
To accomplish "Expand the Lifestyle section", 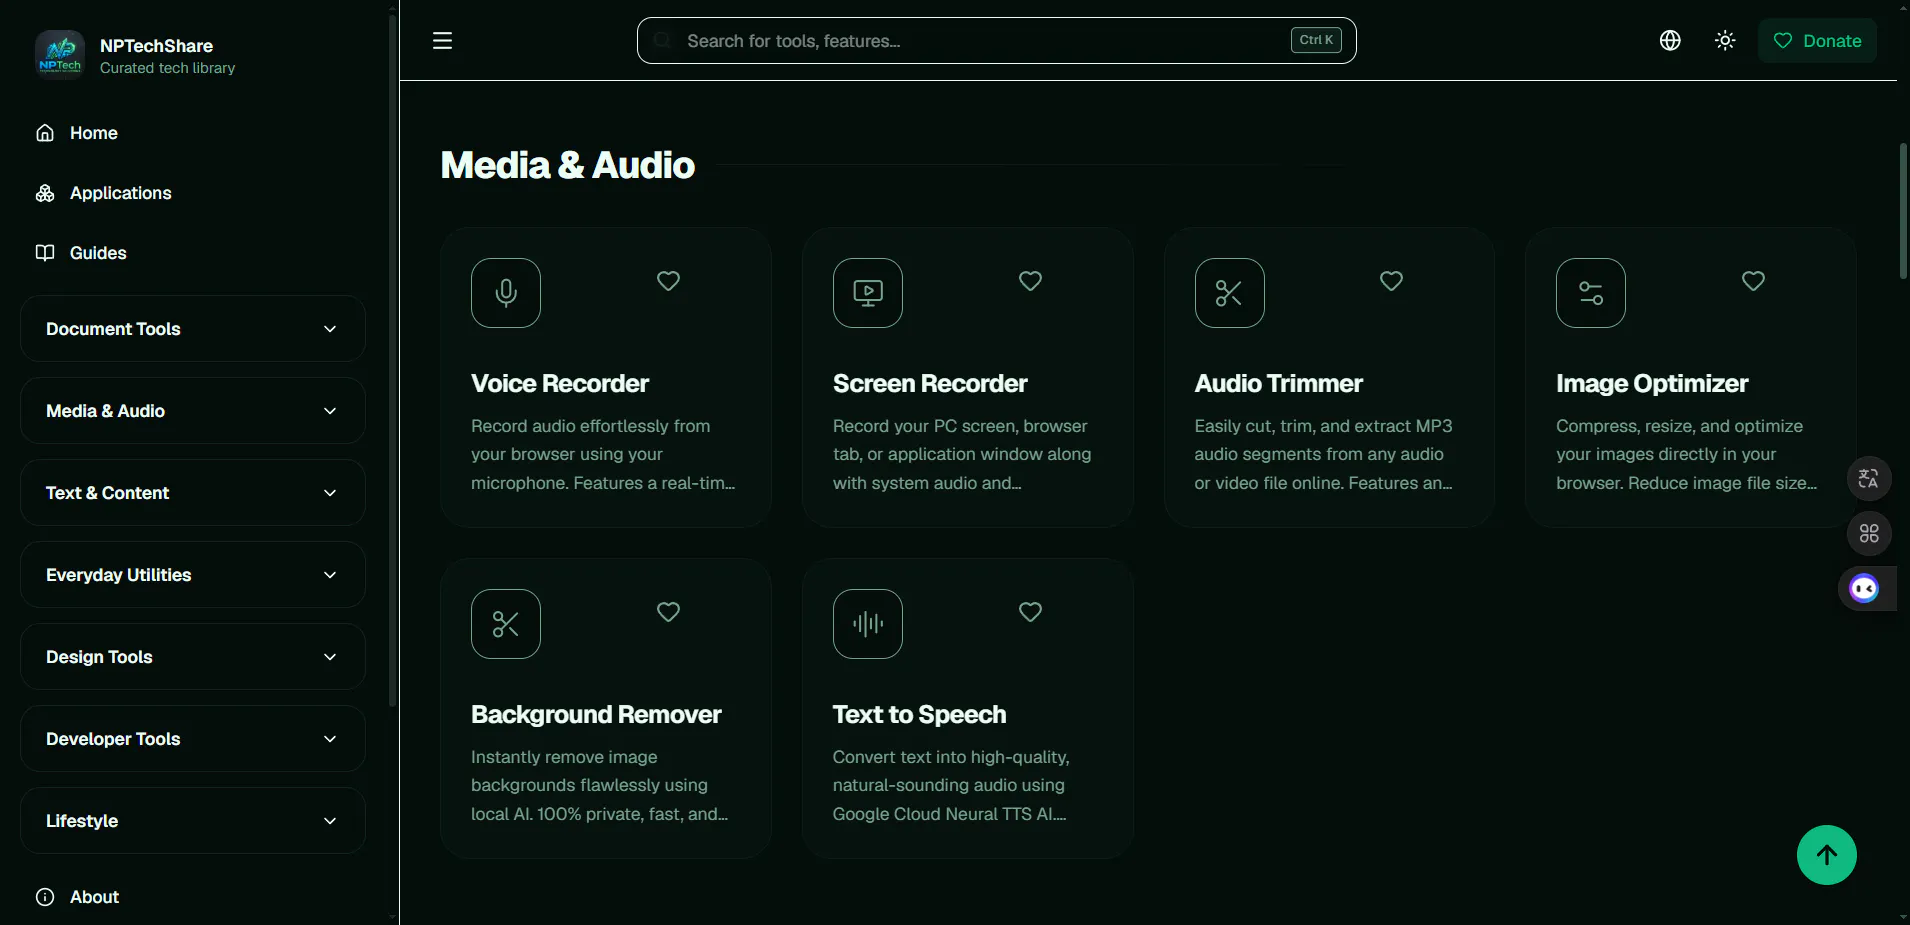I will tap(192, 821).
